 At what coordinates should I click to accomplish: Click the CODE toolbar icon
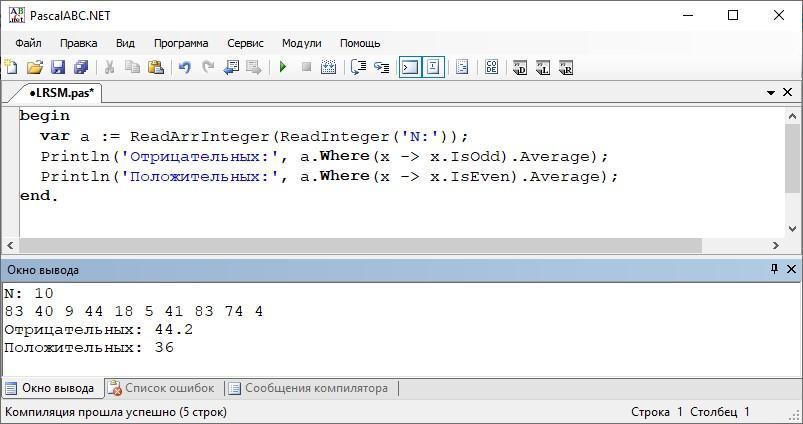(x=491, y=67)
